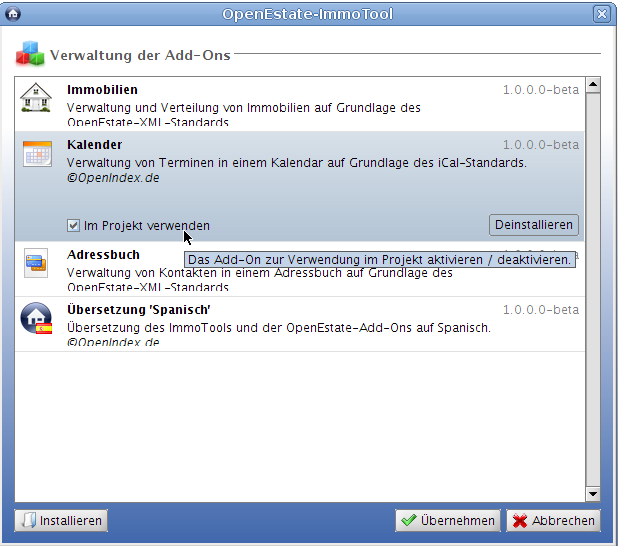Click the home icon in title bar
Screen dimensions: 618x546
click(x=13, y=14)
